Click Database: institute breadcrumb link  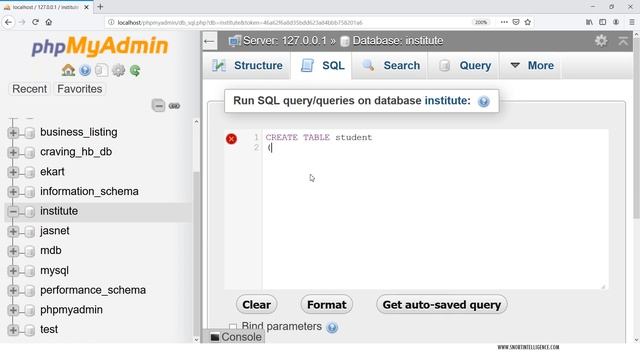pyautogui.click(x=398, y=41)
